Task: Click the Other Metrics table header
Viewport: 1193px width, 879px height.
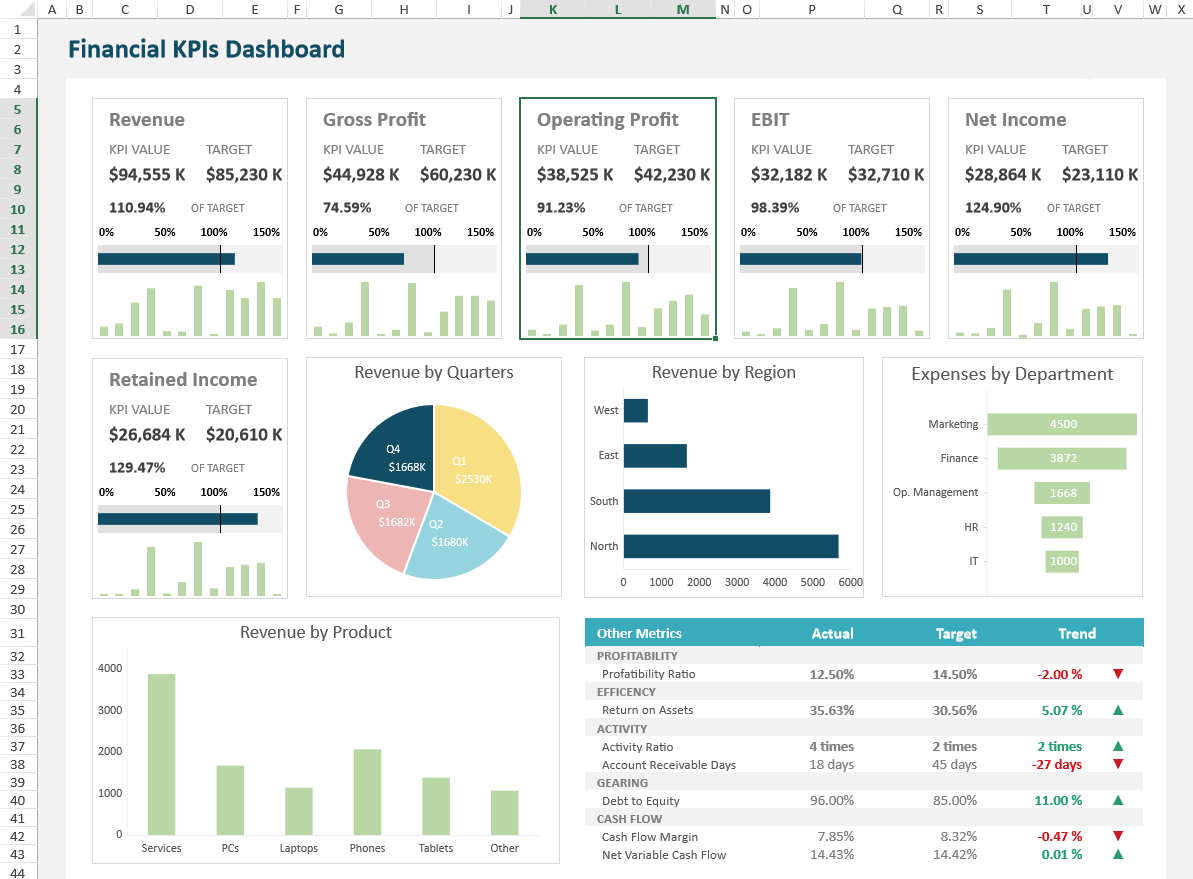Action: coord(639,633)
